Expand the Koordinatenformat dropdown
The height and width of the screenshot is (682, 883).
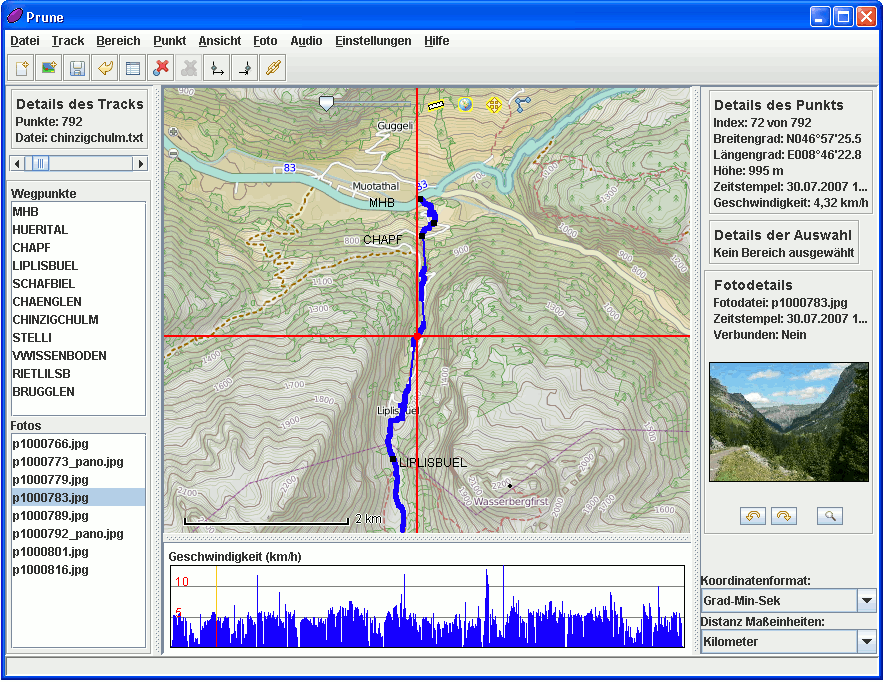867,601
